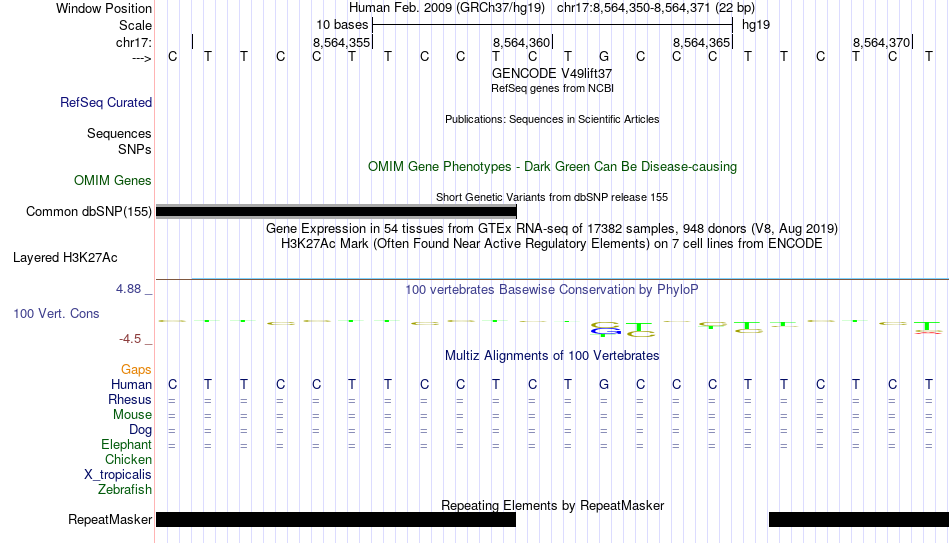The image size is (950, 543).
Task: Click the -4.5 PhyloP lower value
Action: (130, 339)
